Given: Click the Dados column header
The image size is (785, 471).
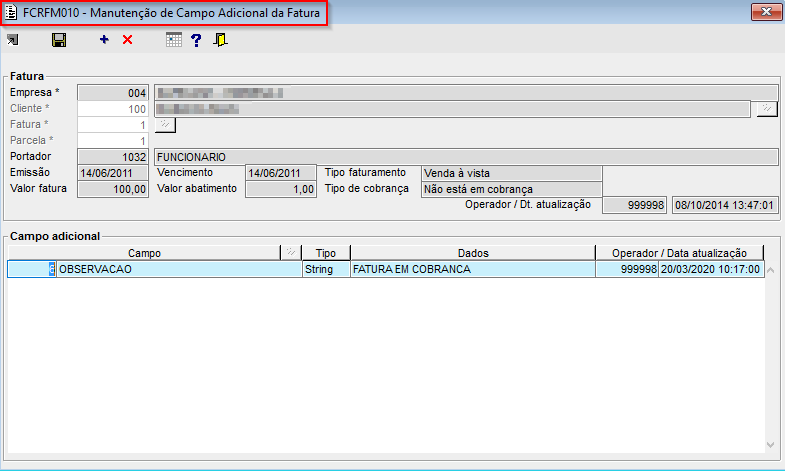Looking at the screenshot, I should click(473, 253).
